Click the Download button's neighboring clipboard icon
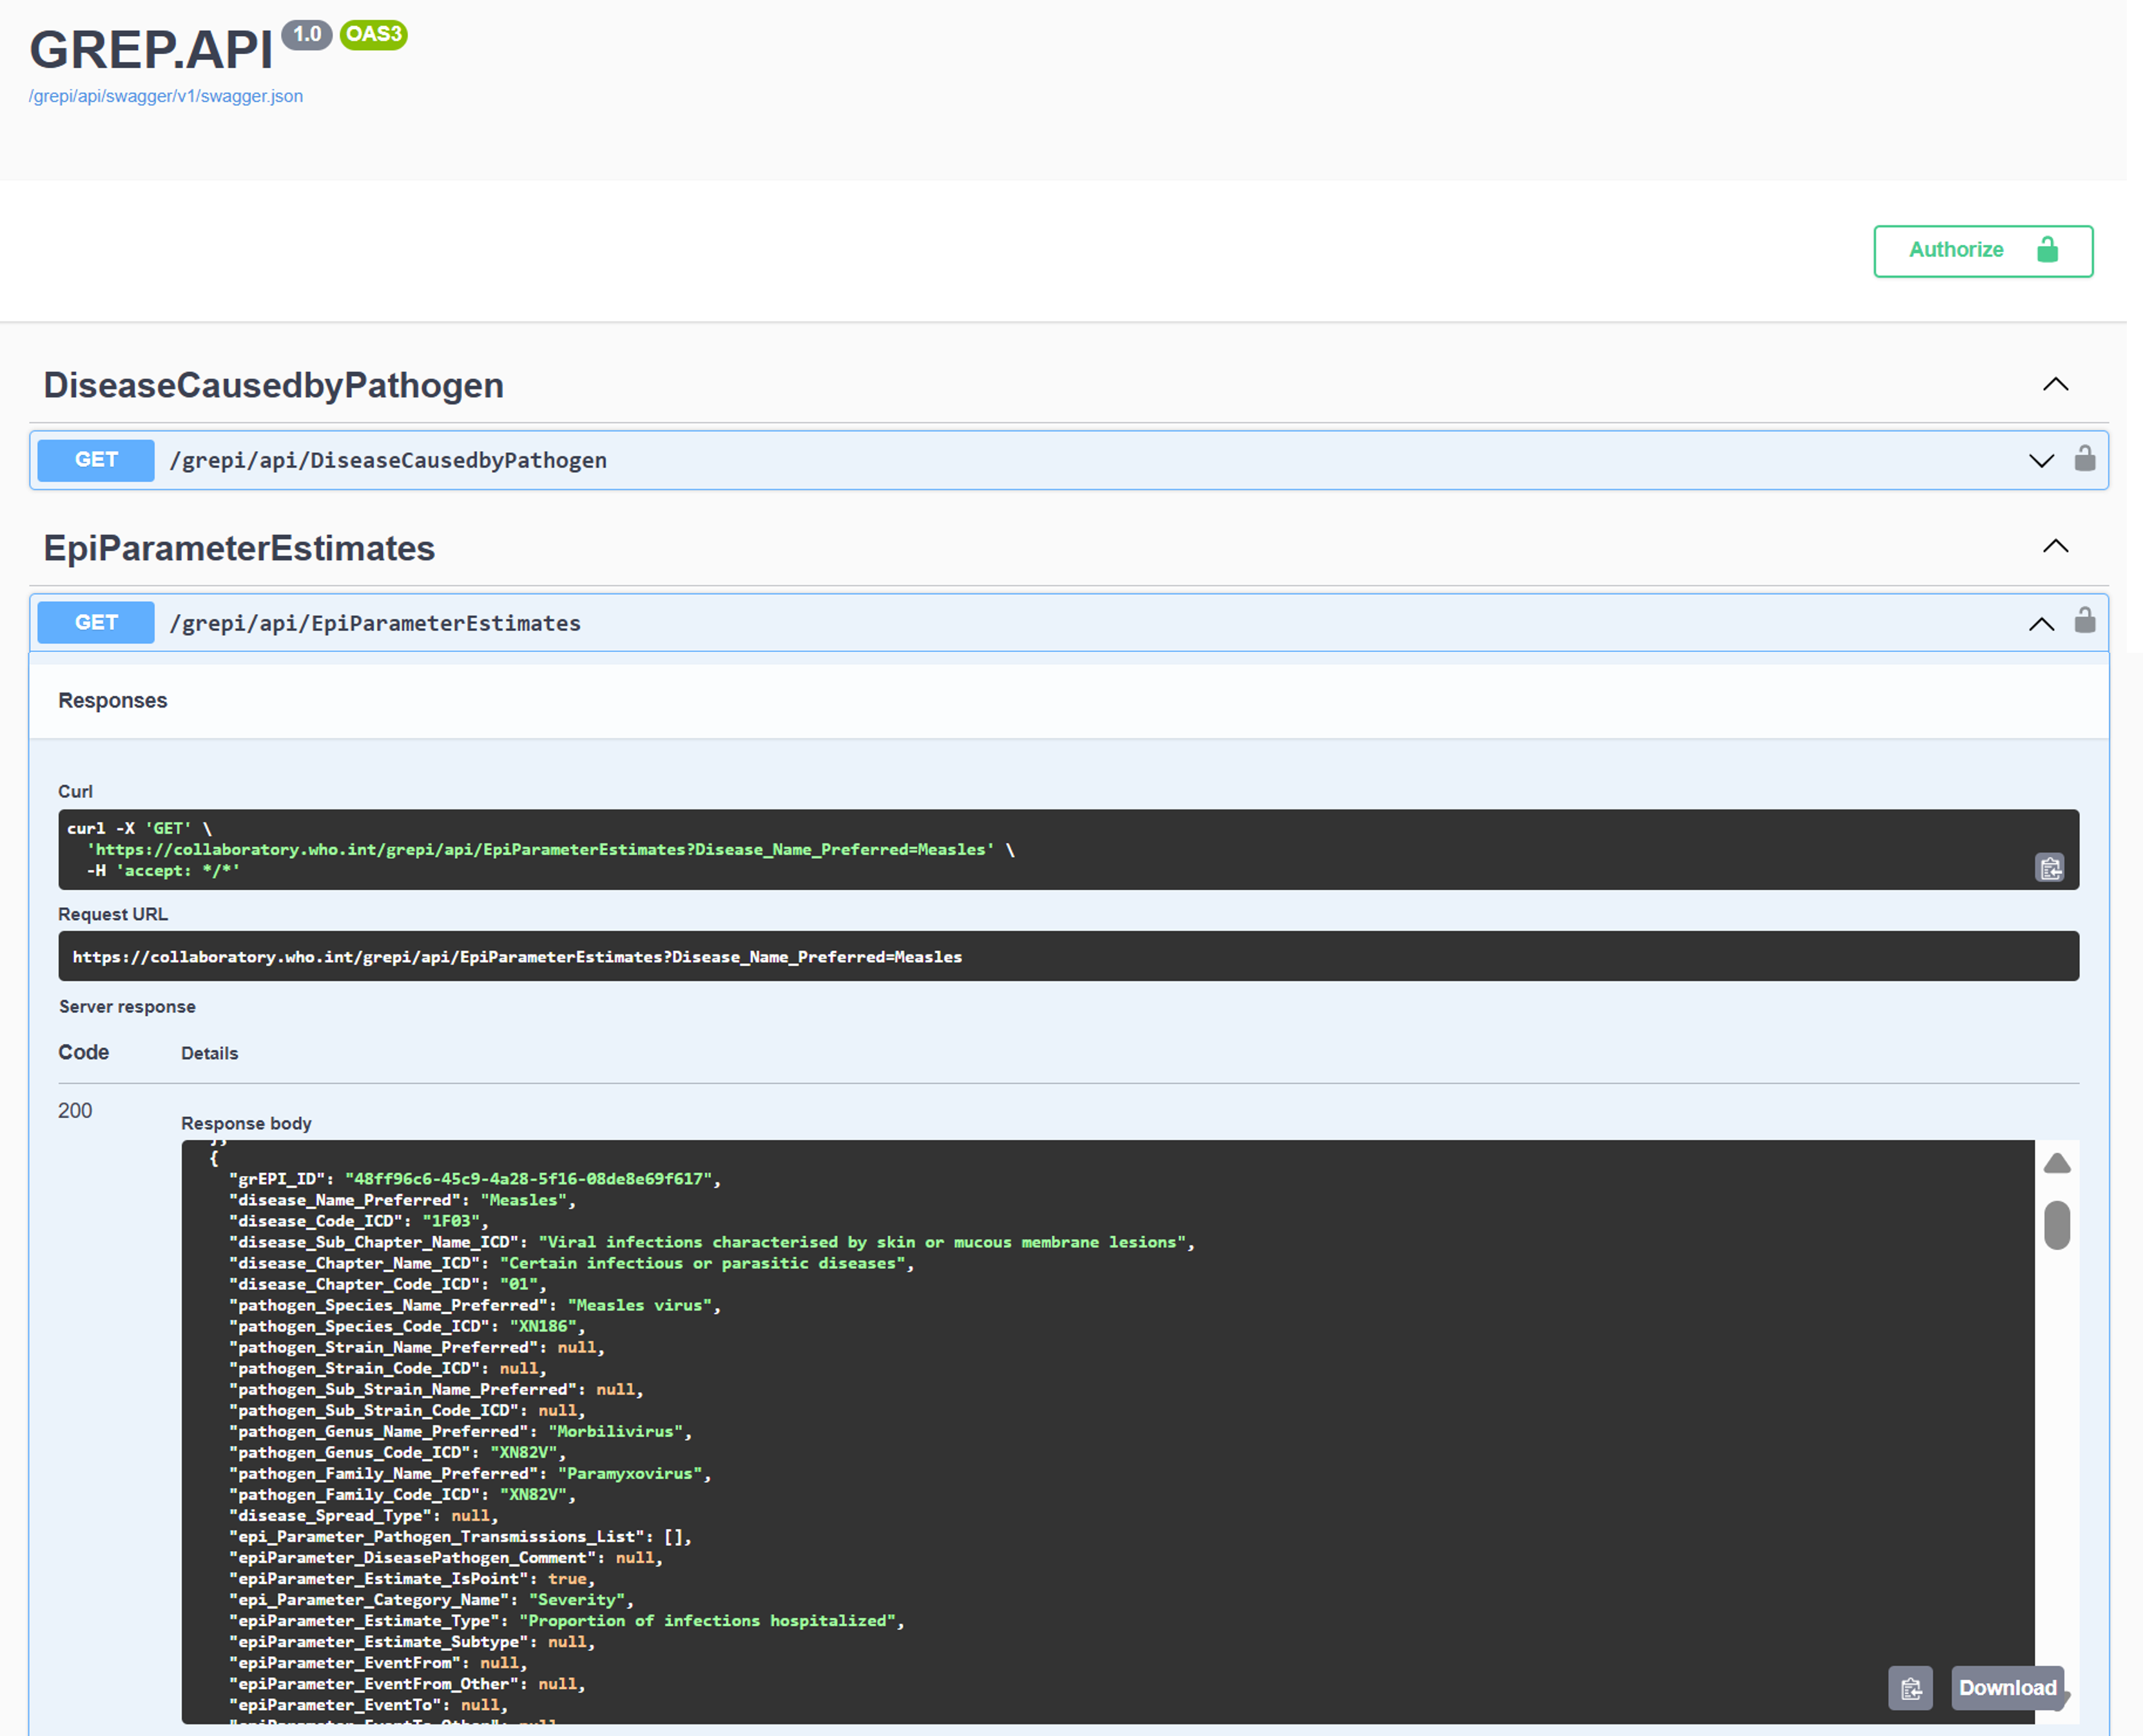The width and height of the screenshot is (2143, 1736). pos(1911,1688)
